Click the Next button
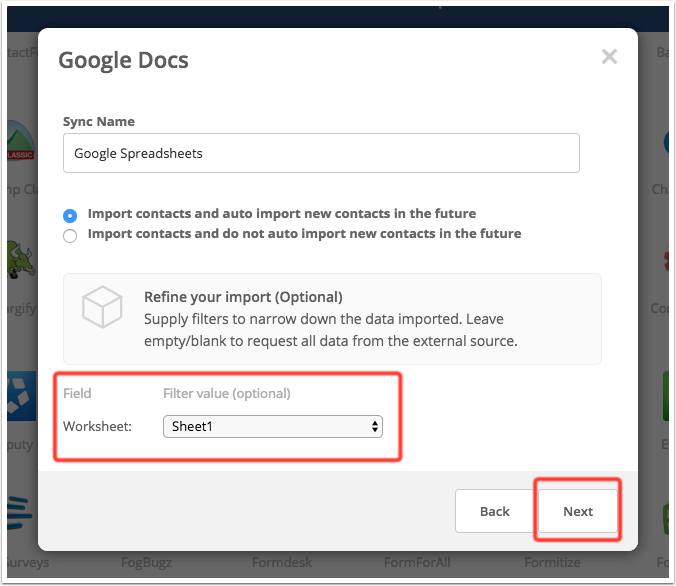Screen dimensions: 676x586 click(x=578, y=511)
